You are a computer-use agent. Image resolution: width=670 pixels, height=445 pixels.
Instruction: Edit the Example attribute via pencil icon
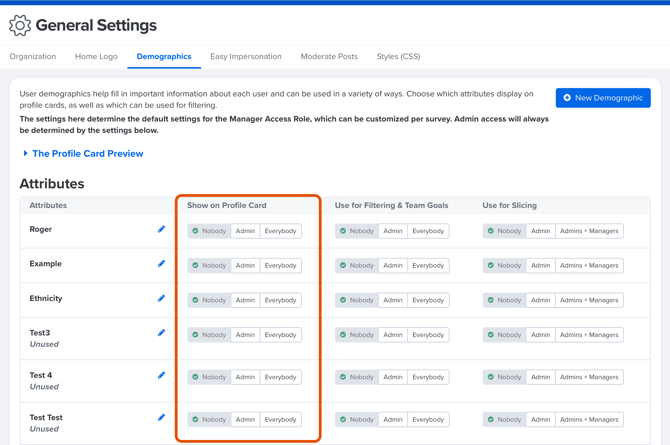click(x=161, y=264)
